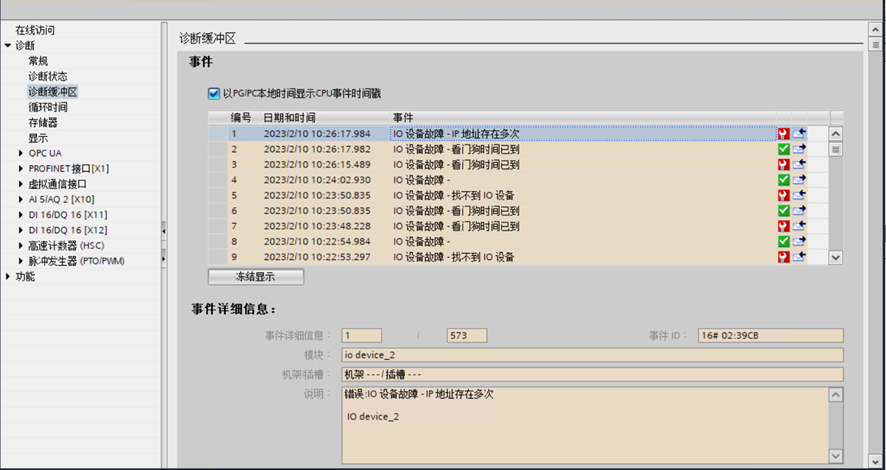Image resolution: width=886 pixels, height=470 pixels.
Task: Click the envelope icon in event row 4
Action: (799, 180)
